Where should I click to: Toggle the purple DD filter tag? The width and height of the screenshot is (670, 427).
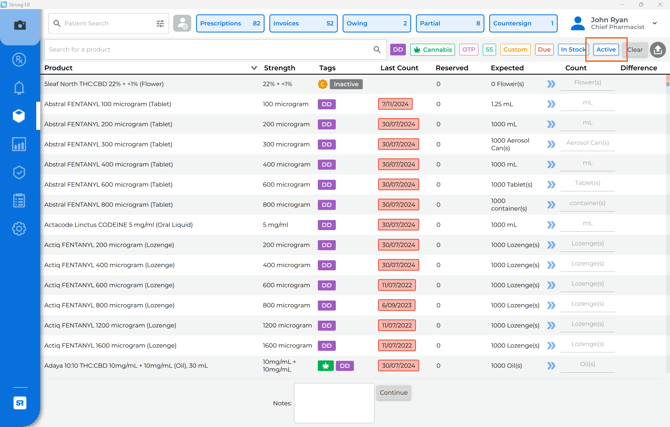398,49
